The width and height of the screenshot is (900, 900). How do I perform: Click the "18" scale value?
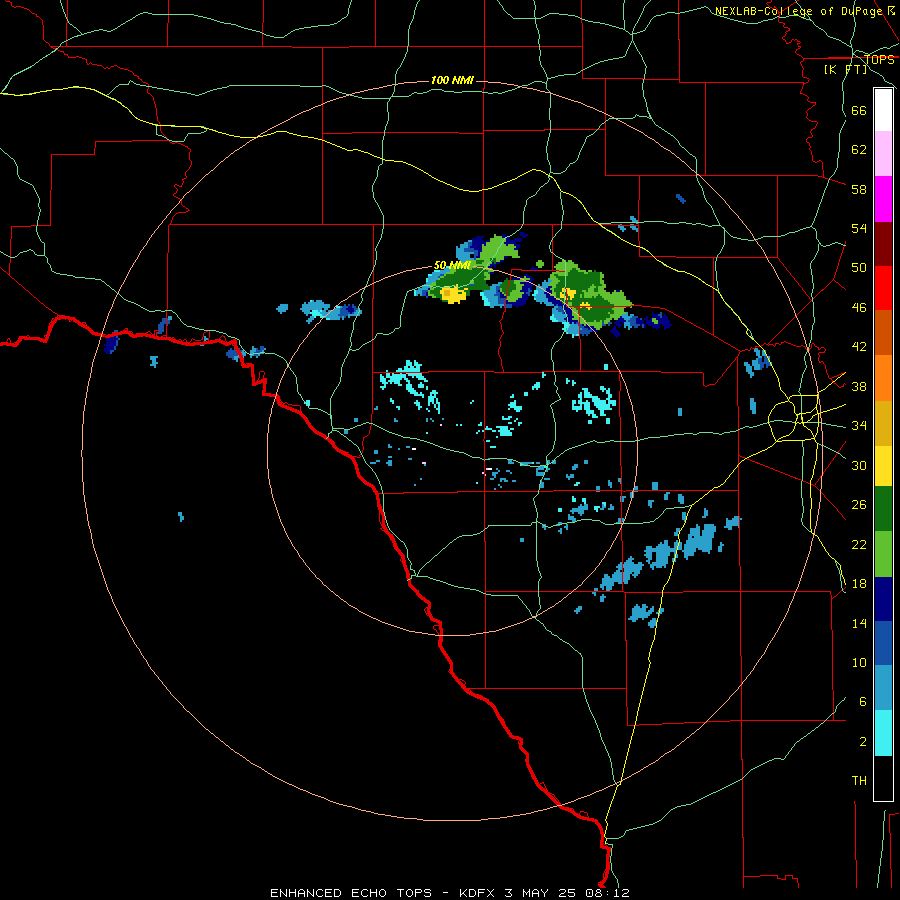click(x=859, y=584)
